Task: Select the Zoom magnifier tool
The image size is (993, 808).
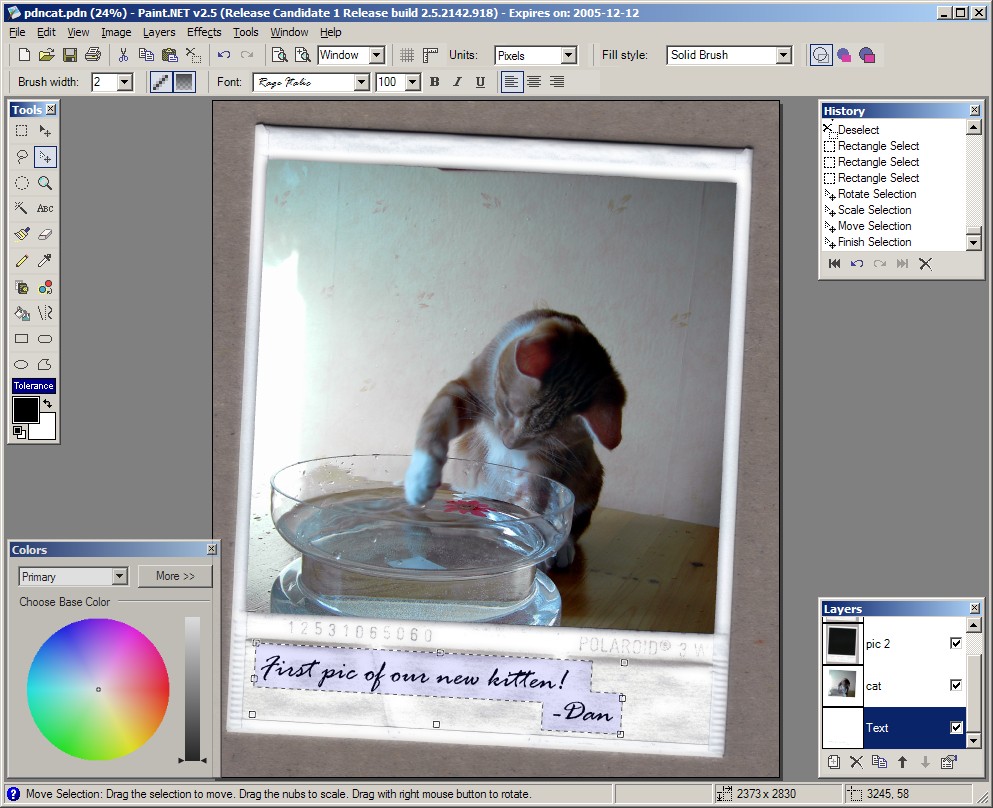Action: click(x=45, y=183)
